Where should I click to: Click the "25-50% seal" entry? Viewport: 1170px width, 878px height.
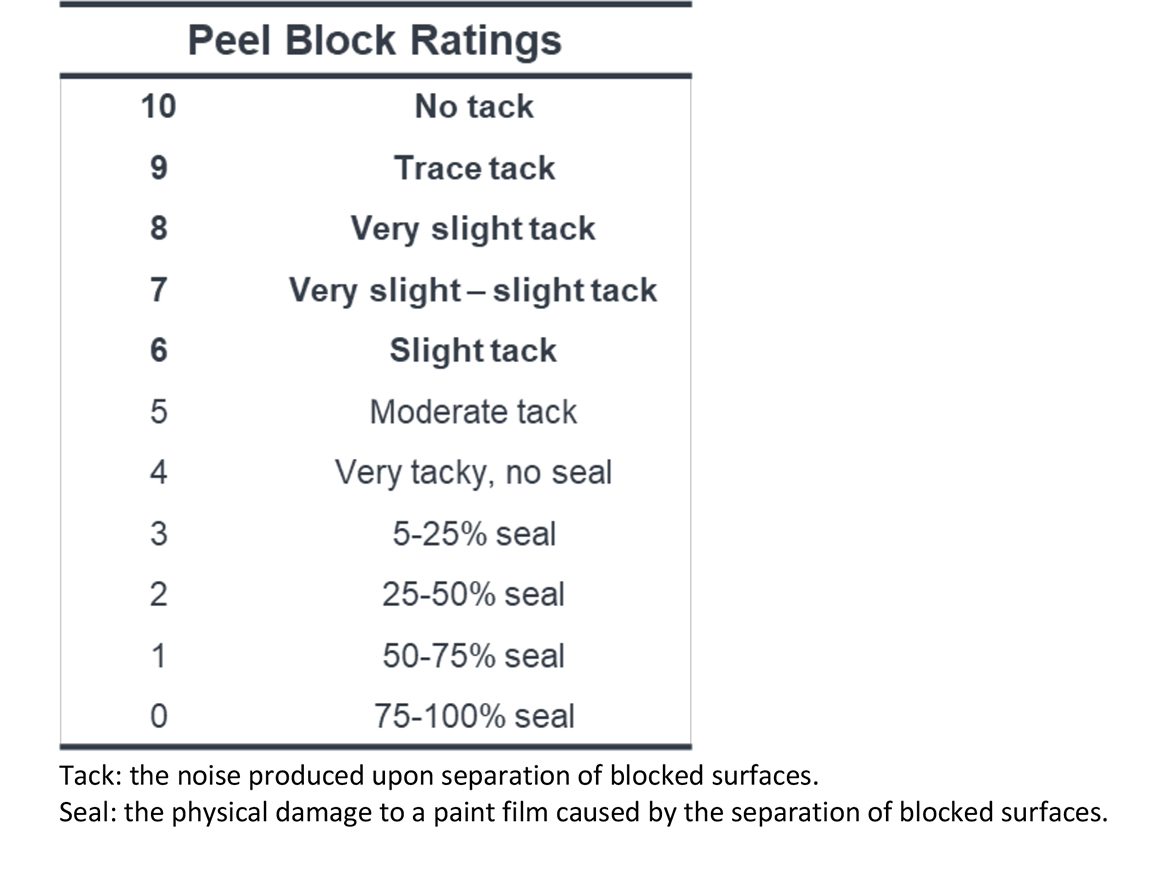tap(473, 595)
